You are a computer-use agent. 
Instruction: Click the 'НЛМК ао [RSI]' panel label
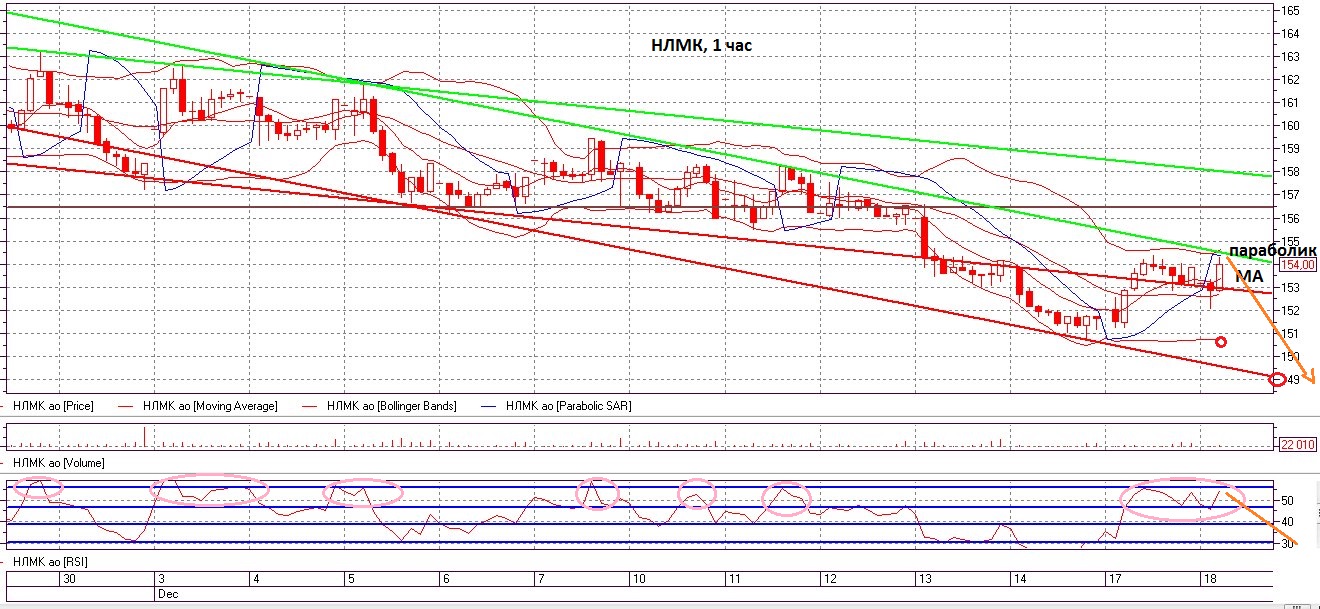point(48,563)
